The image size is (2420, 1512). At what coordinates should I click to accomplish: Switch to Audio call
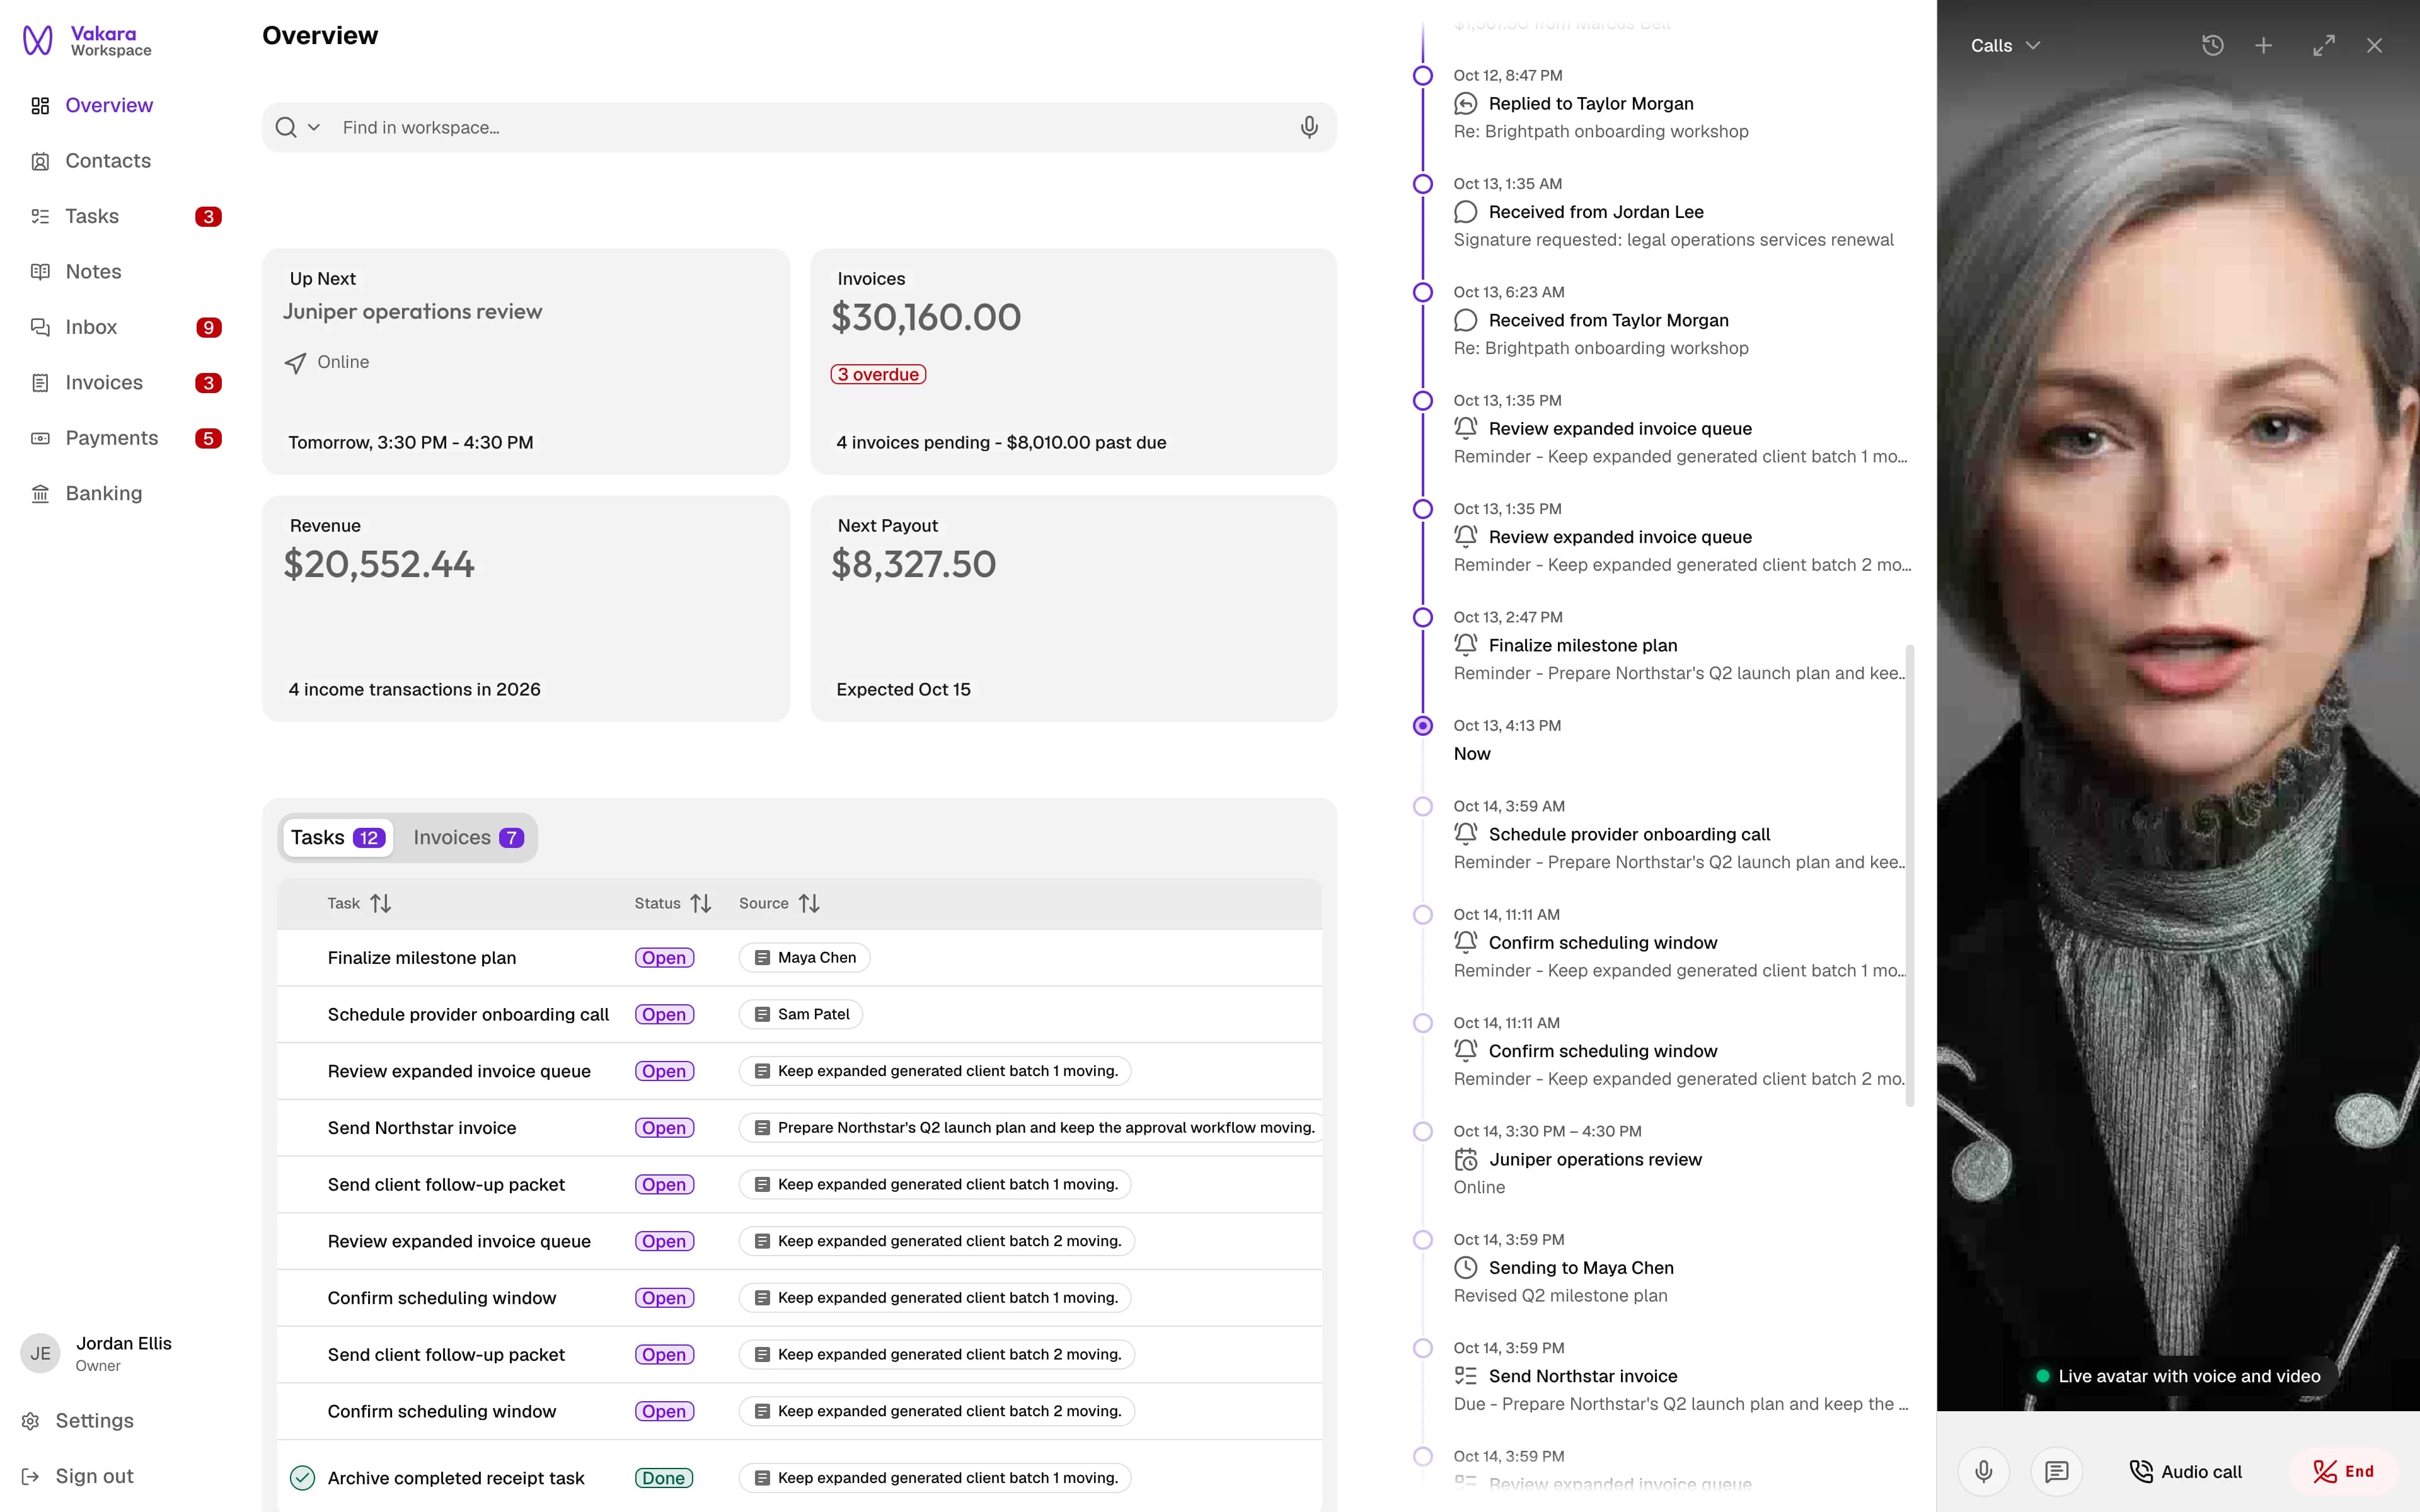click(x=2185, y=1471)
